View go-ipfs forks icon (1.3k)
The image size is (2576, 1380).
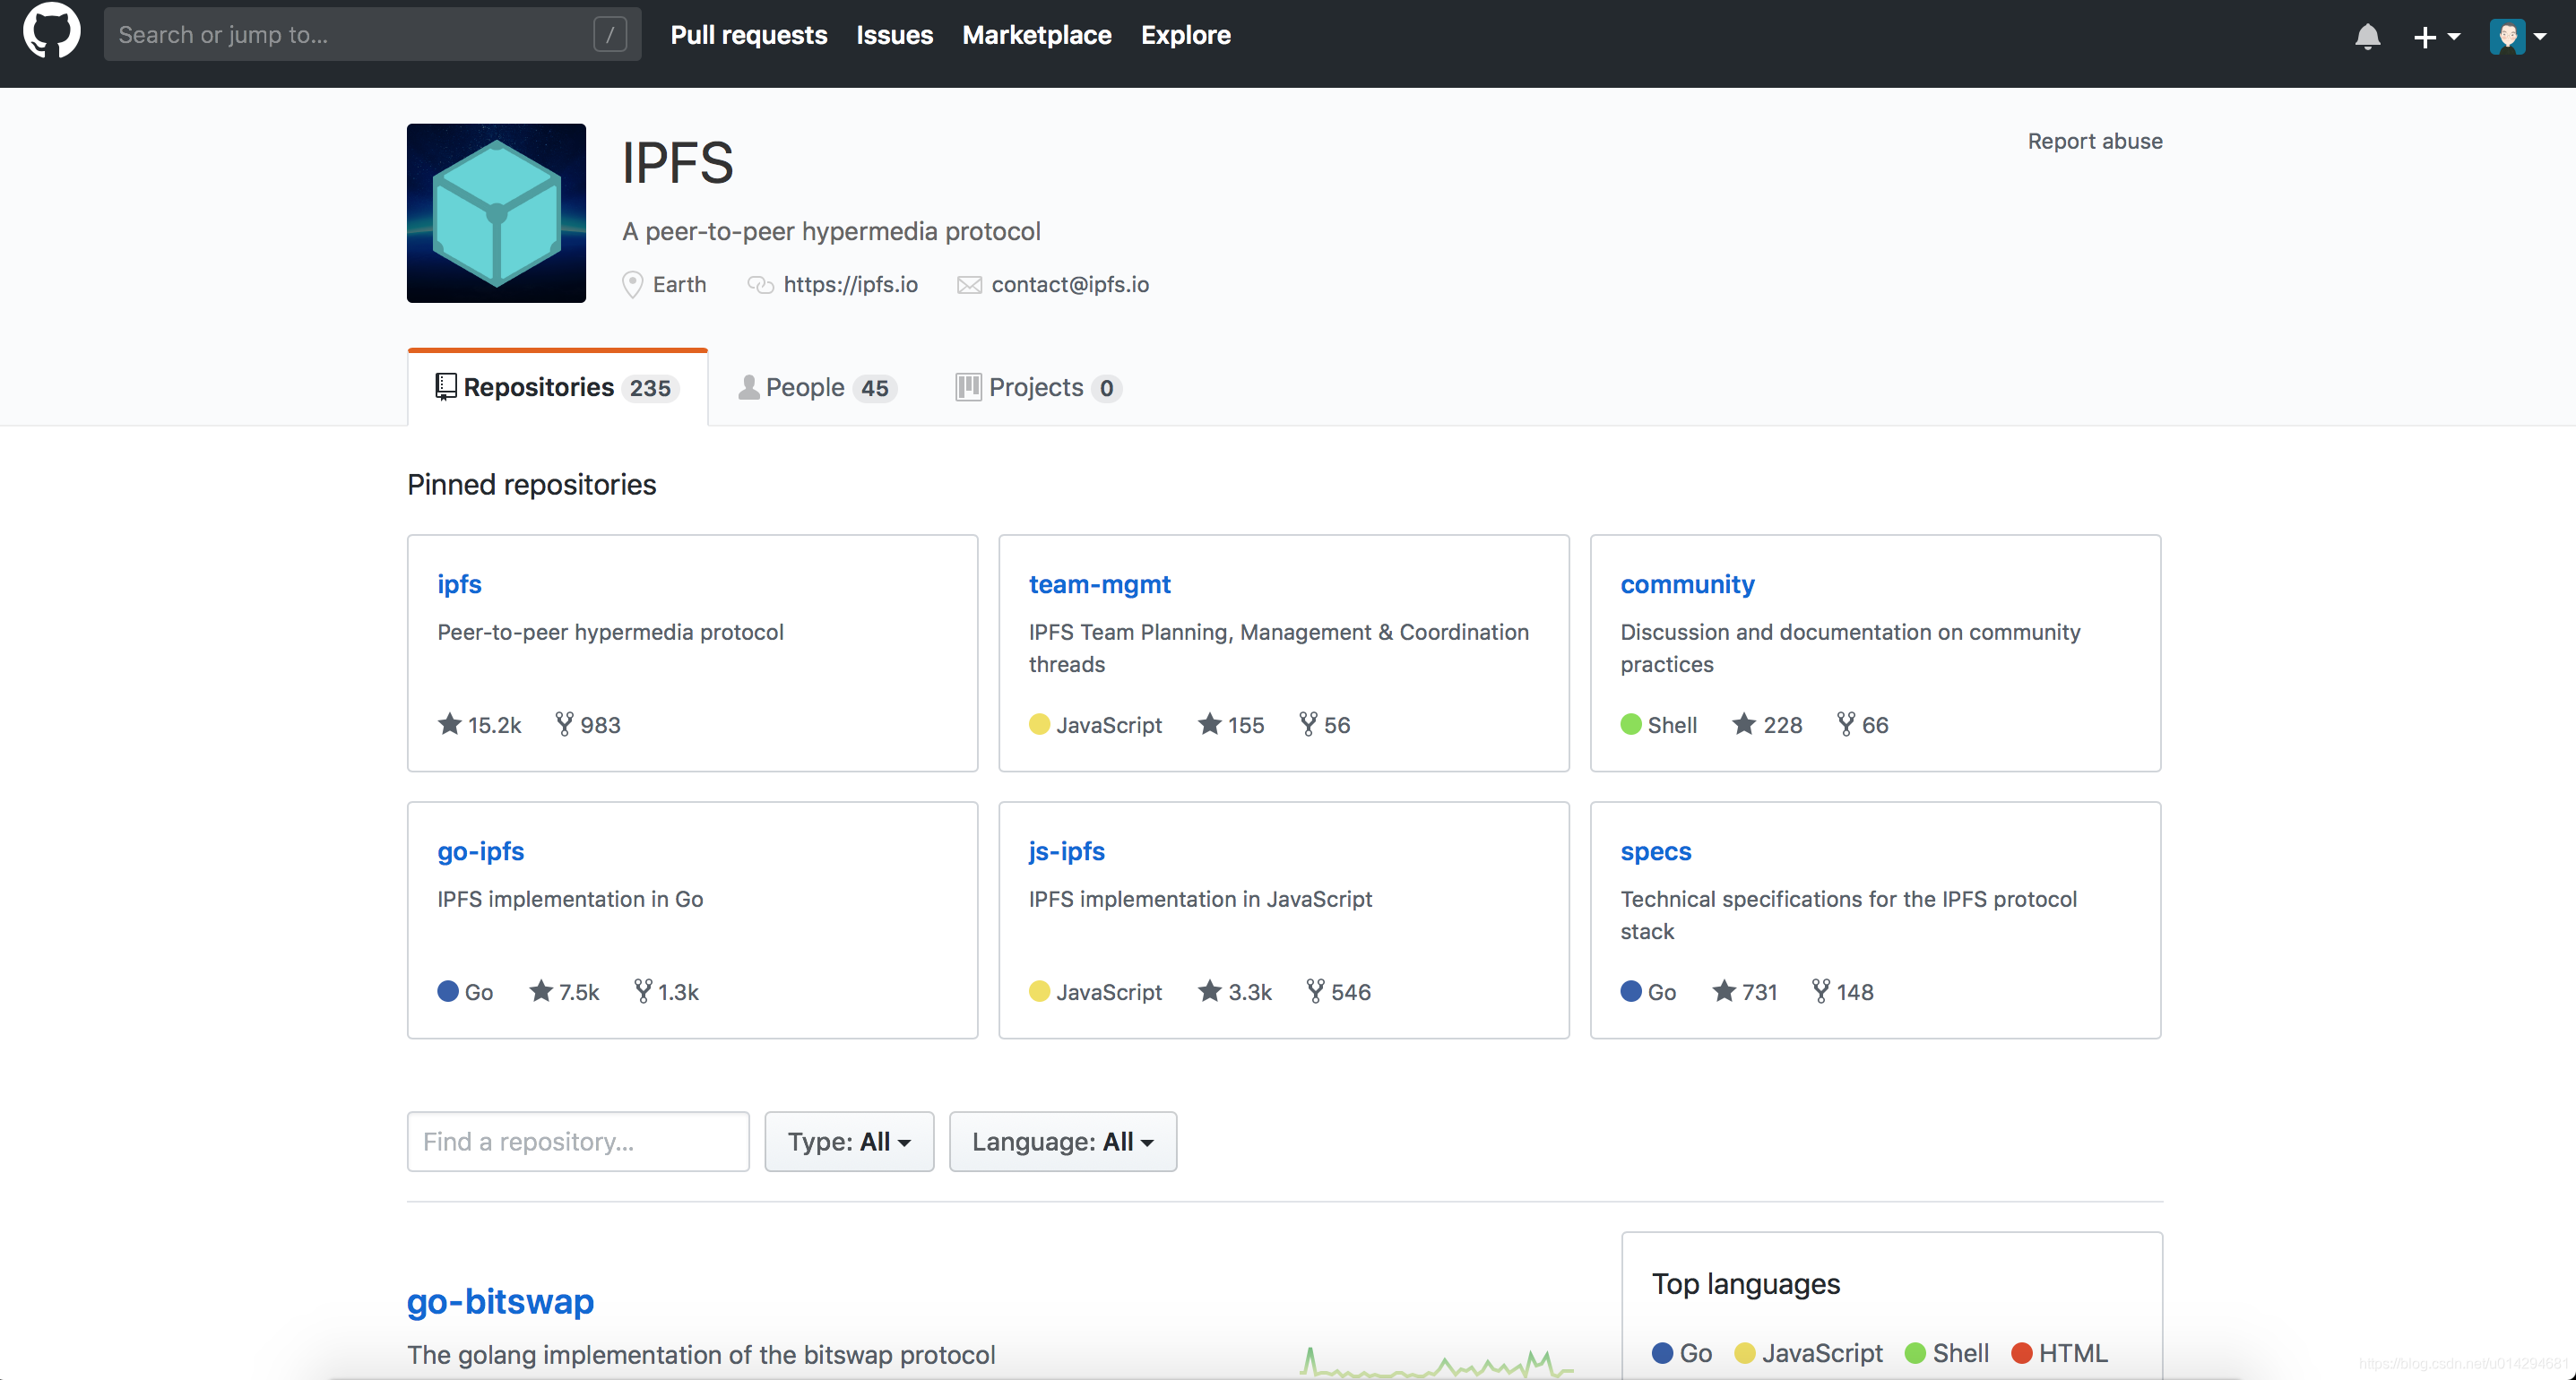(x=643, y=990)
